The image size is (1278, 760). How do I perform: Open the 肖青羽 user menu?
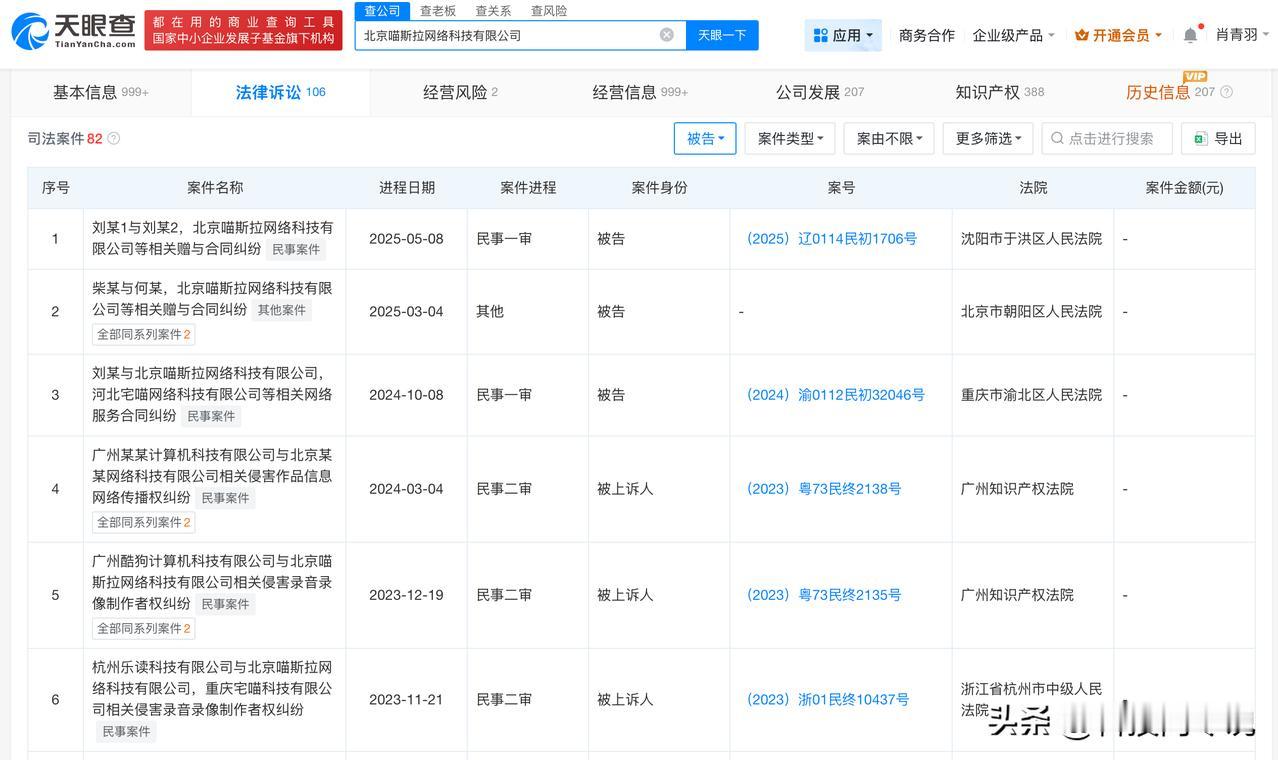coord(1243,35)
